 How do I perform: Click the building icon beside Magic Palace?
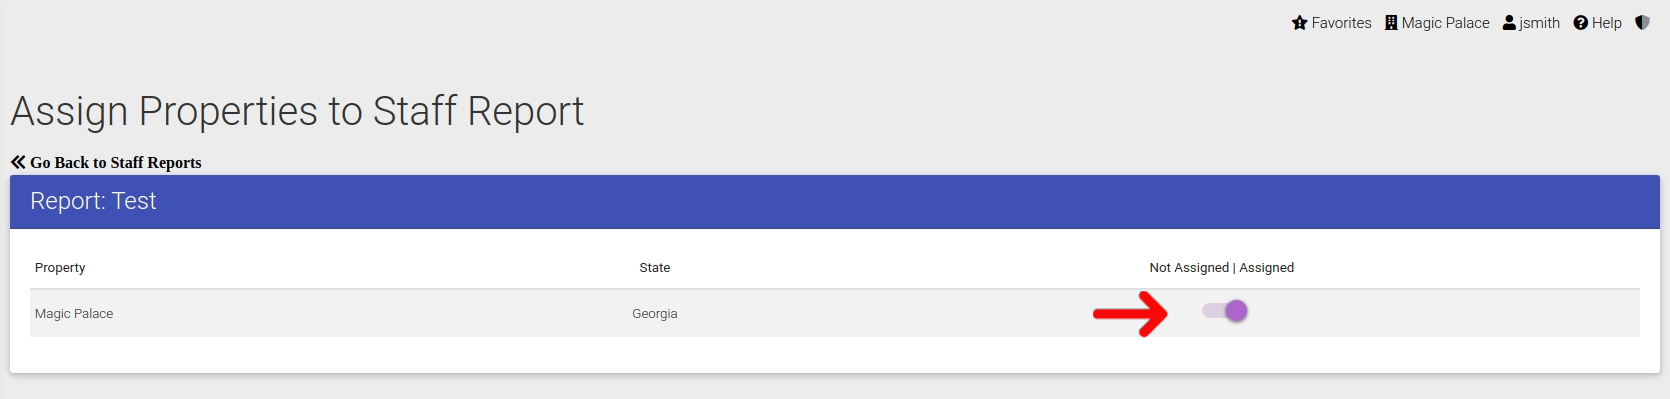(1391, 23)
